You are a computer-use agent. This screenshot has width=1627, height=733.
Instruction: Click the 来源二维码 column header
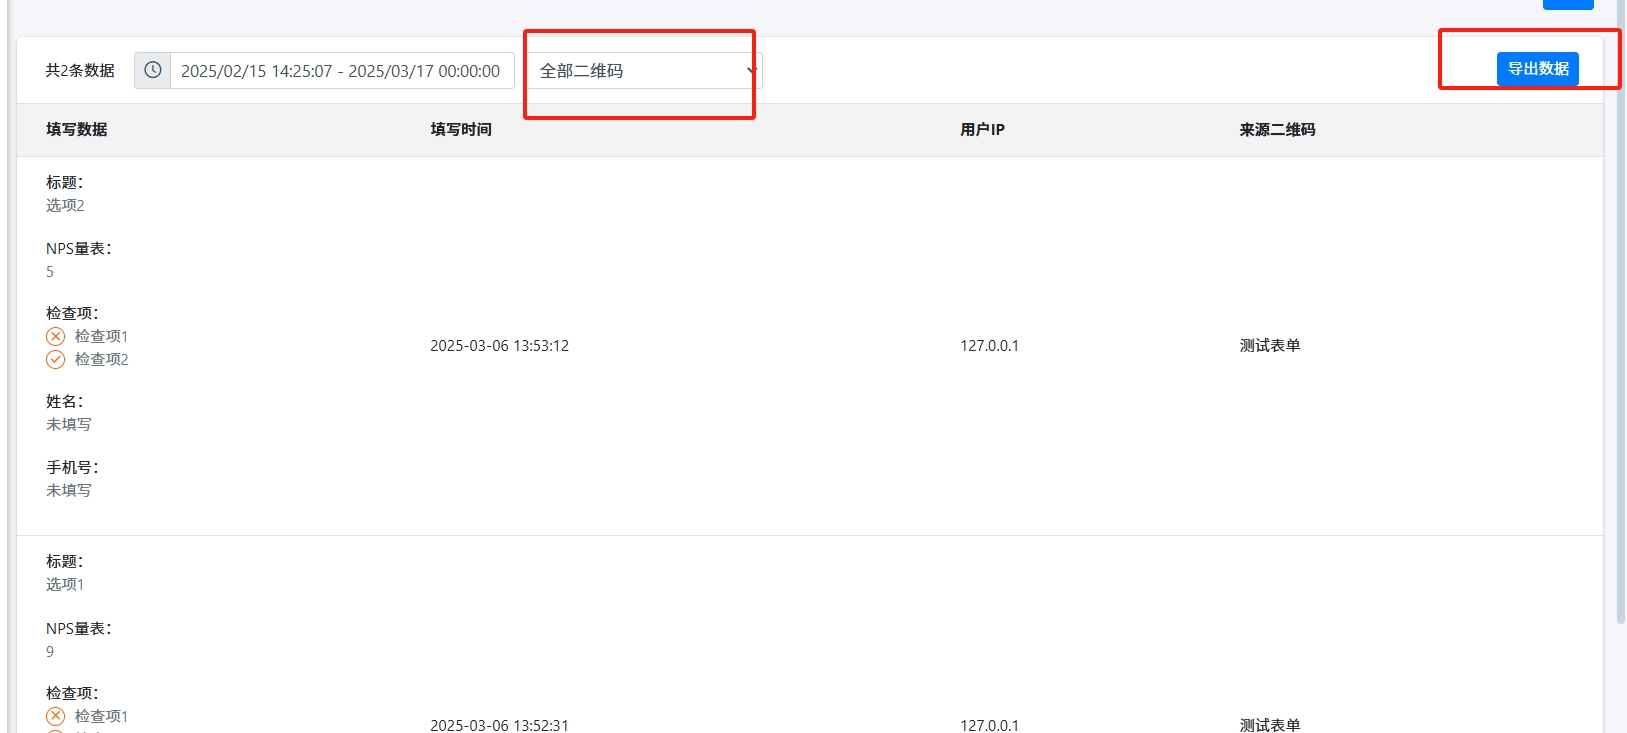(1277, 130)
